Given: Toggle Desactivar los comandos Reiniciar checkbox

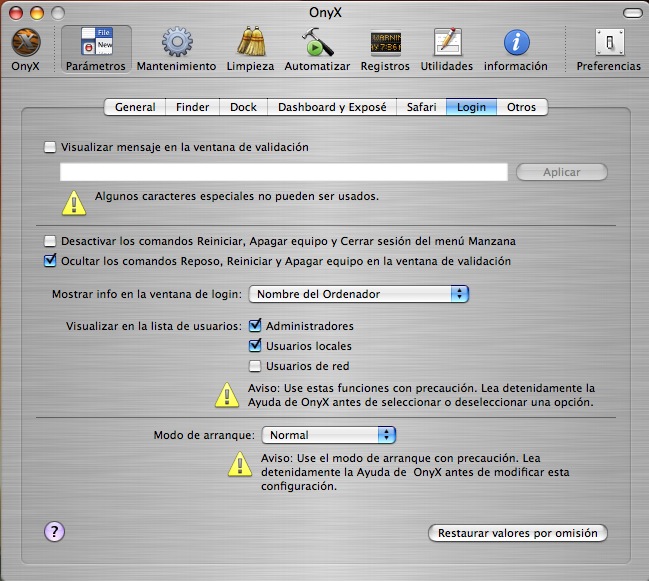Looking at the screenshot, I should pos(50,241).
